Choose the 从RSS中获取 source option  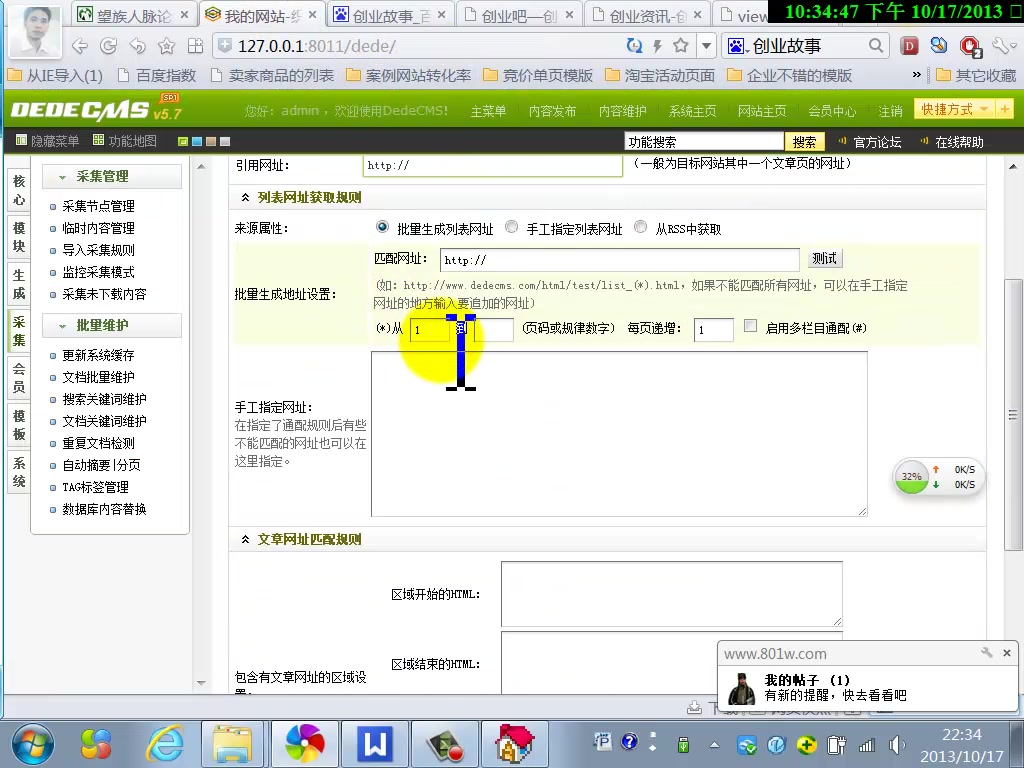(639, 227)
